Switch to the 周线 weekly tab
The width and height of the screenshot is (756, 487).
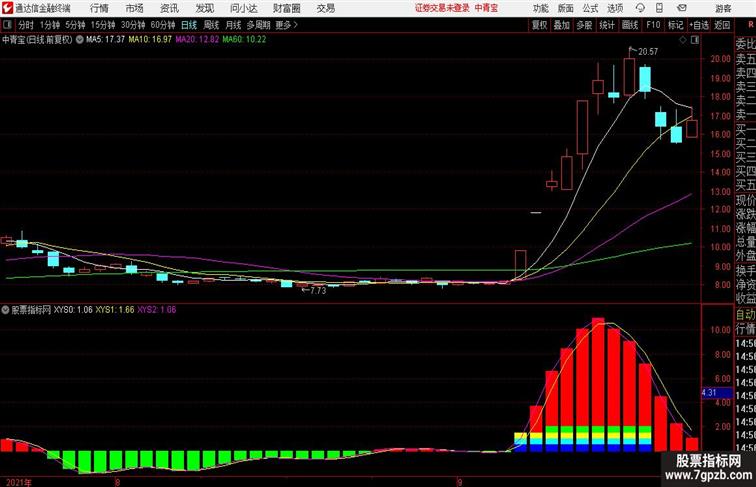tap(211, 25)
